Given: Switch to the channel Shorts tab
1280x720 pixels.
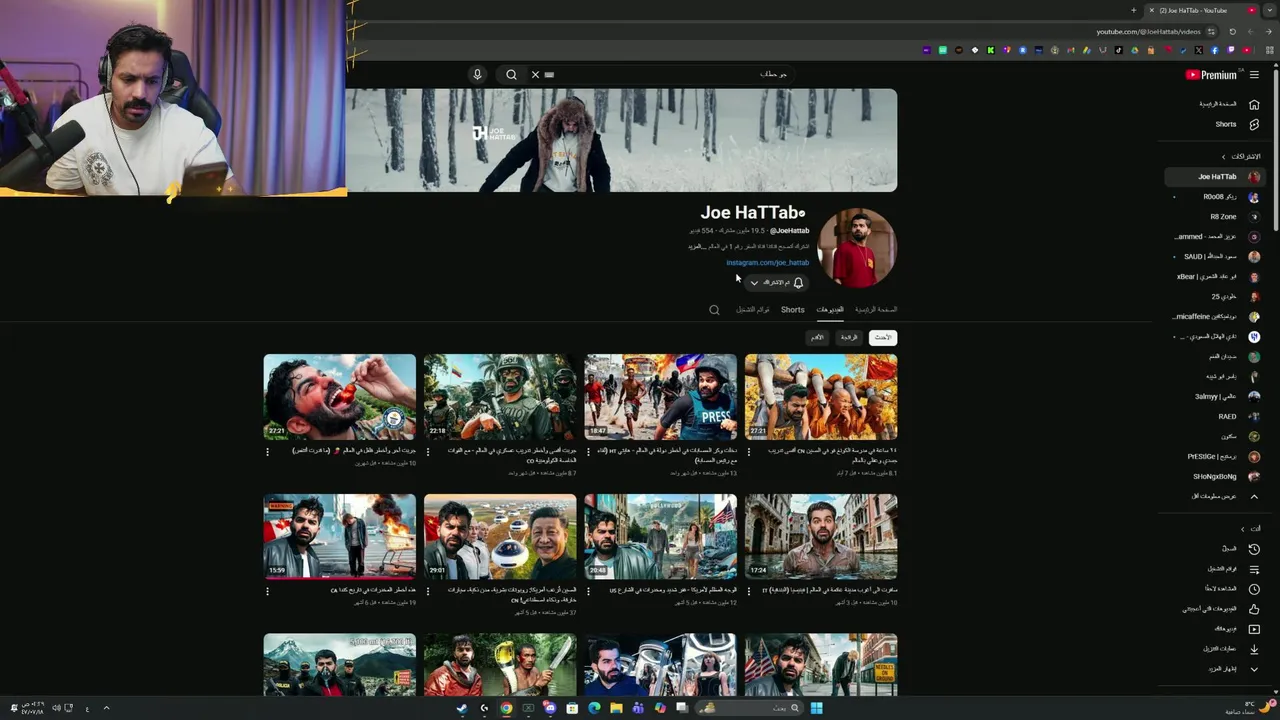Looking at the screenshot, I should [x=792, y=310].
